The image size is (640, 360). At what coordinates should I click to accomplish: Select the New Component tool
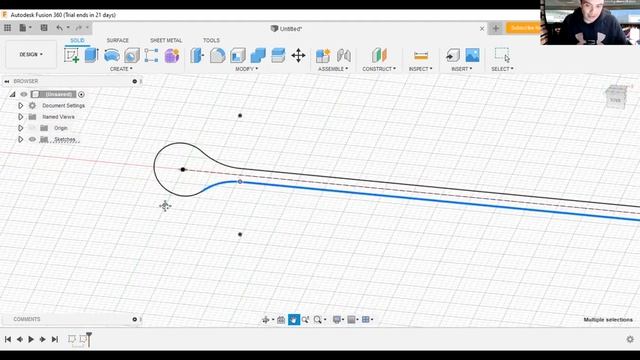point(323,56)
